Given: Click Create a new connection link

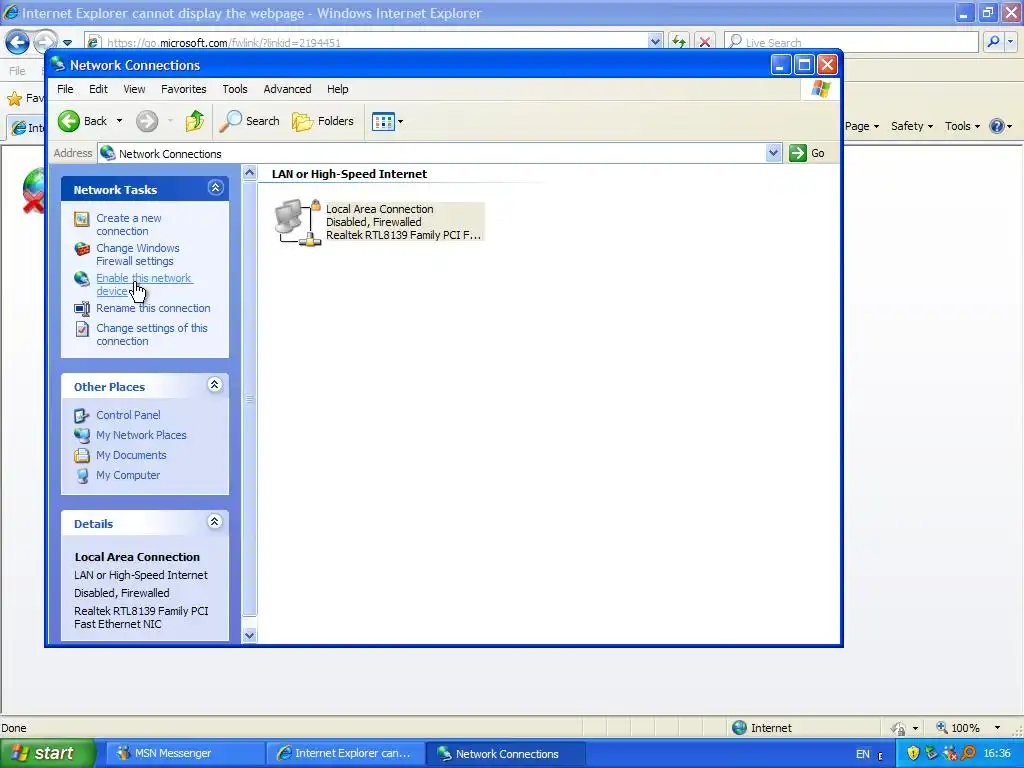Looking at the screenshot, I should (x=129, y=225).
